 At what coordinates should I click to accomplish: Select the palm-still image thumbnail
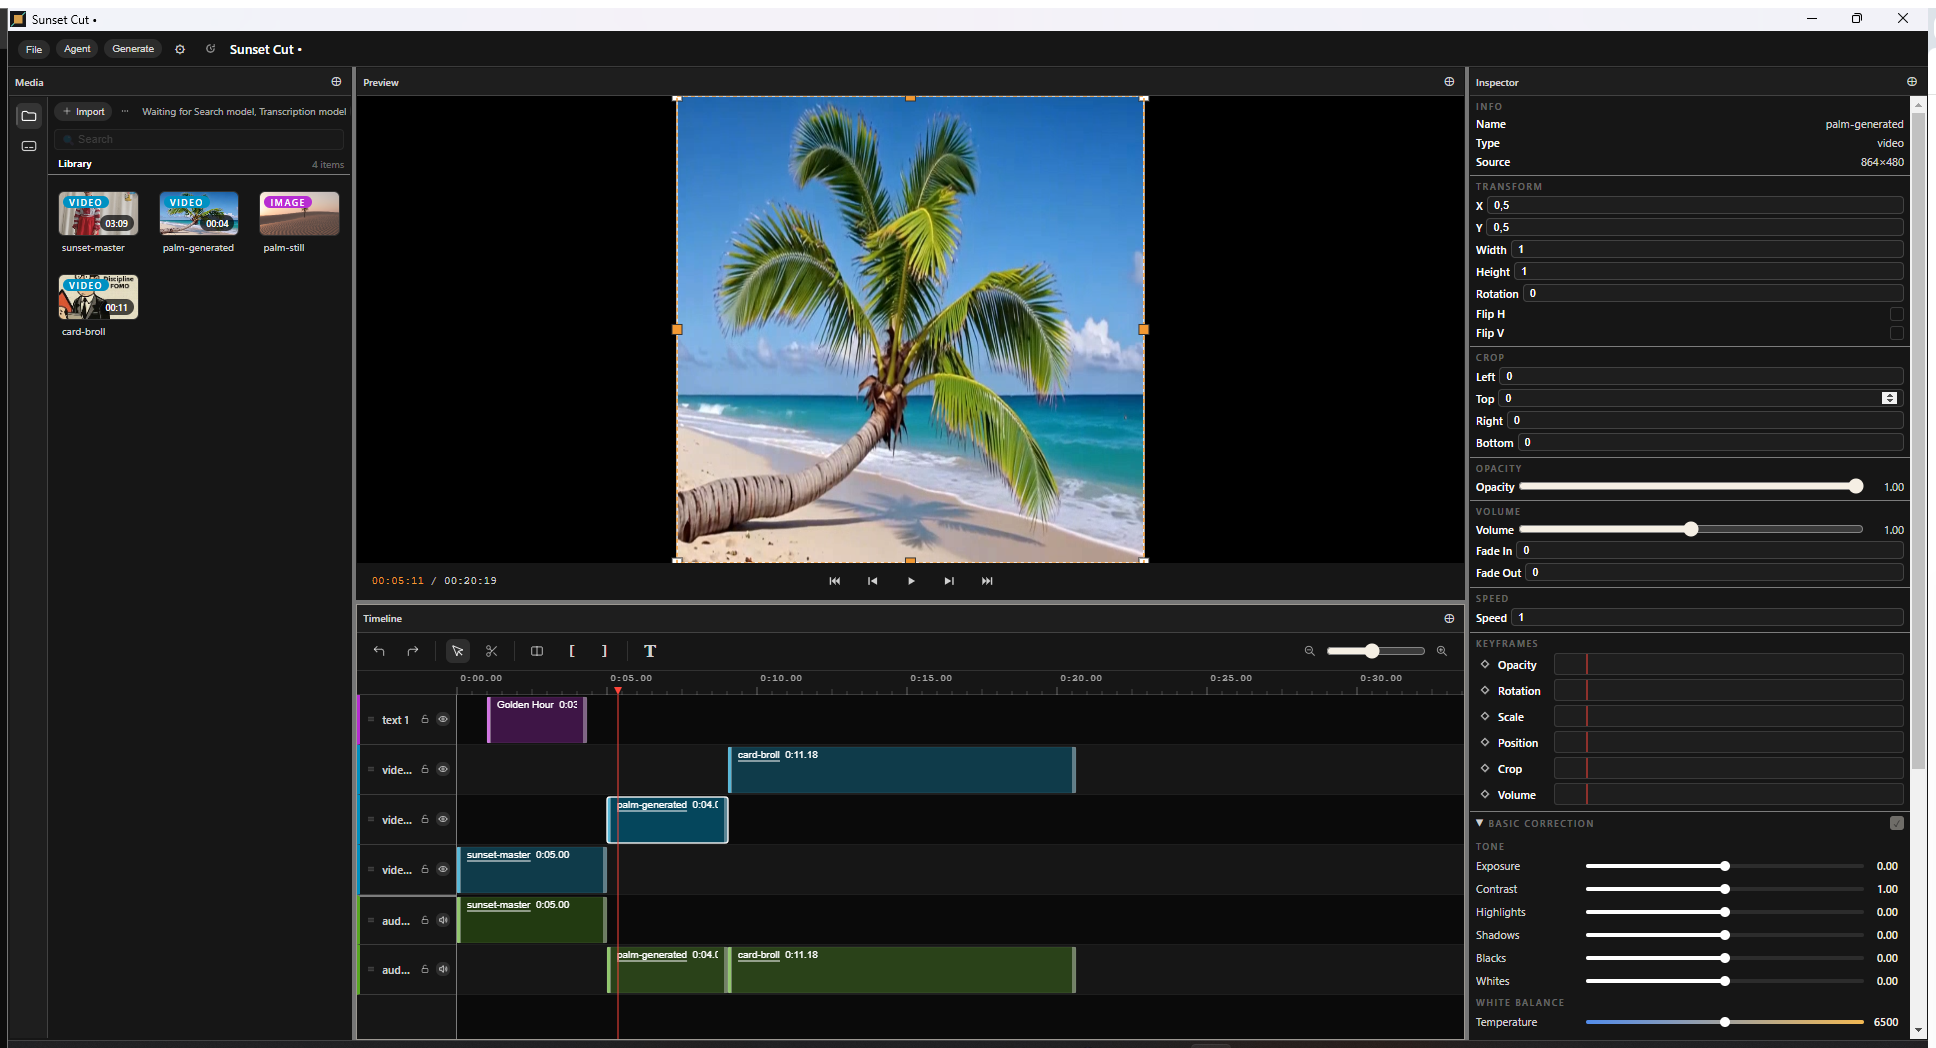pyautogui.click(x=299, y=213)
